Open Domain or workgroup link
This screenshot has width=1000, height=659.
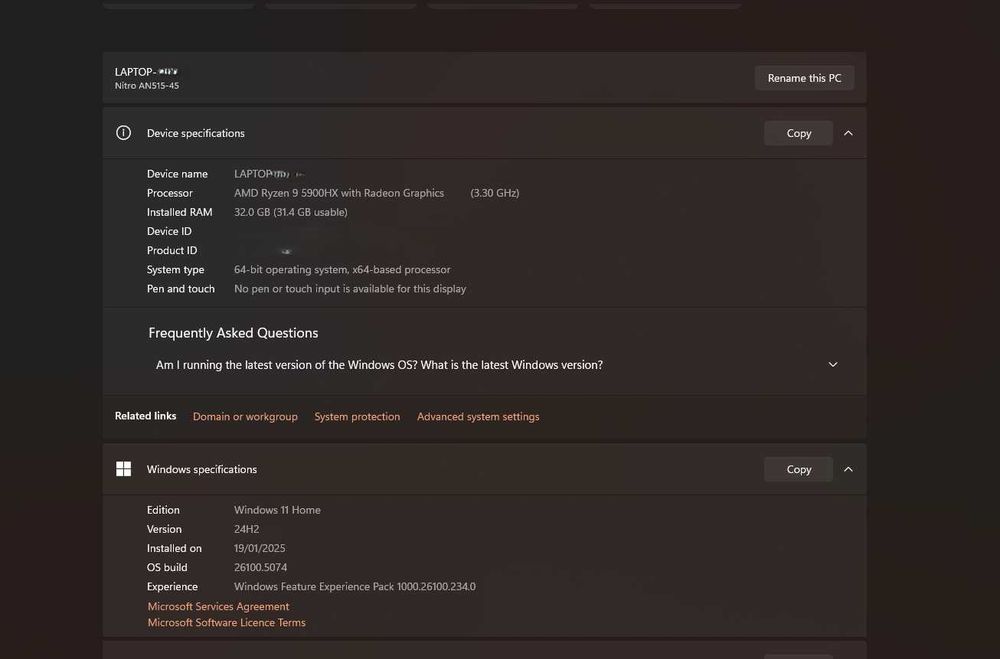245,417
